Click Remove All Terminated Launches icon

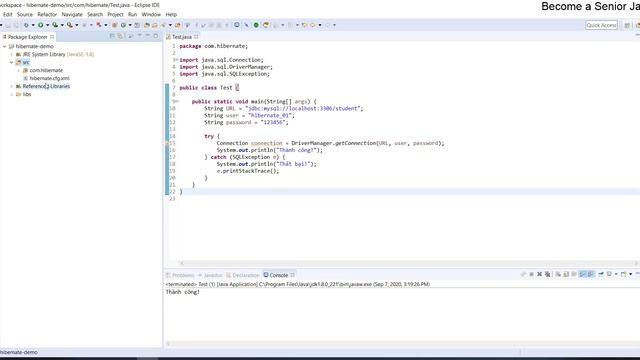coord(548,274)
